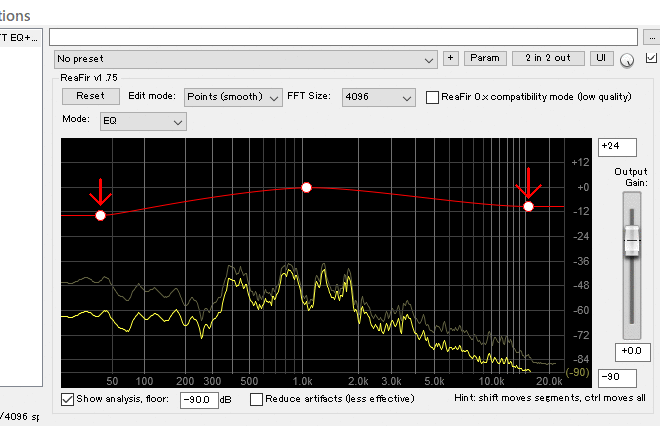Click the plus preset button
660x426 pixels.
[x=451, y=59]
